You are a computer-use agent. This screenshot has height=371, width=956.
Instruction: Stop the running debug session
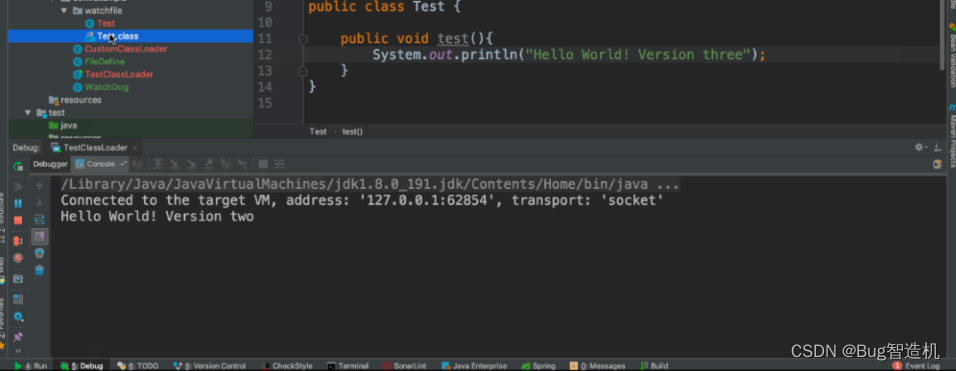coord(18,221)
